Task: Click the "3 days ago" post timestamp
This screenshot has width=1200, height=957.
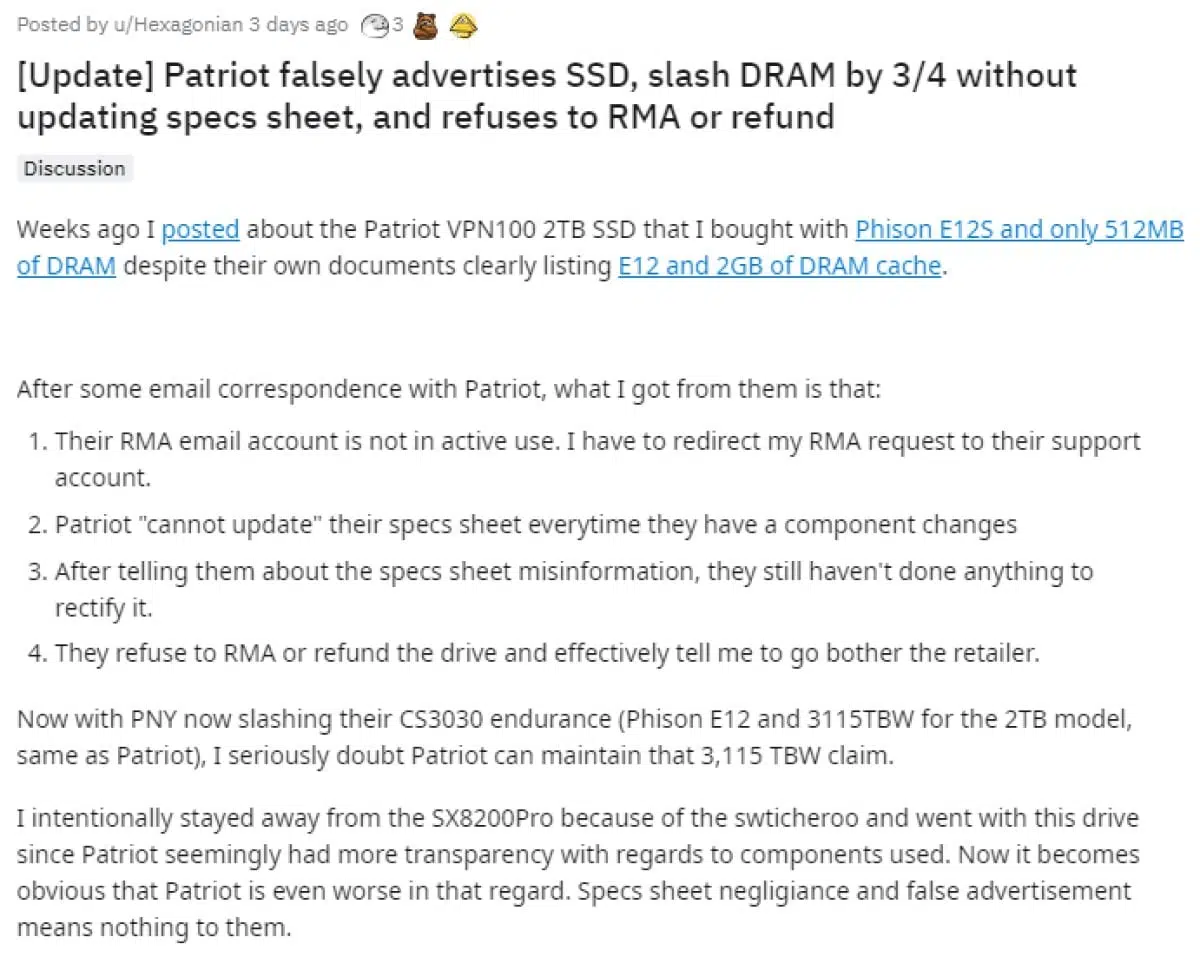Action: 298,25
